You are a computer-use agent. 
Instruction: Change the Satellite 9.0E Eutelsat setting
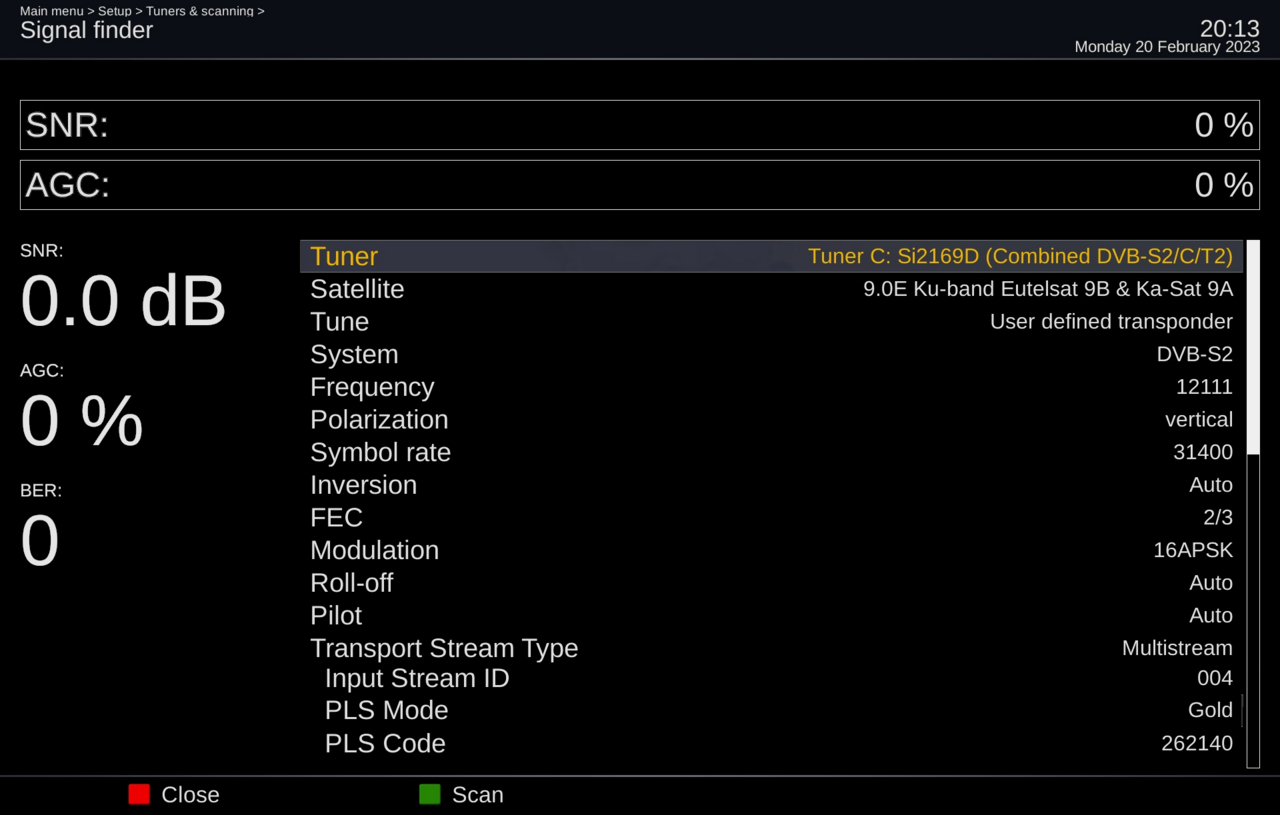[x=770, y=289]
